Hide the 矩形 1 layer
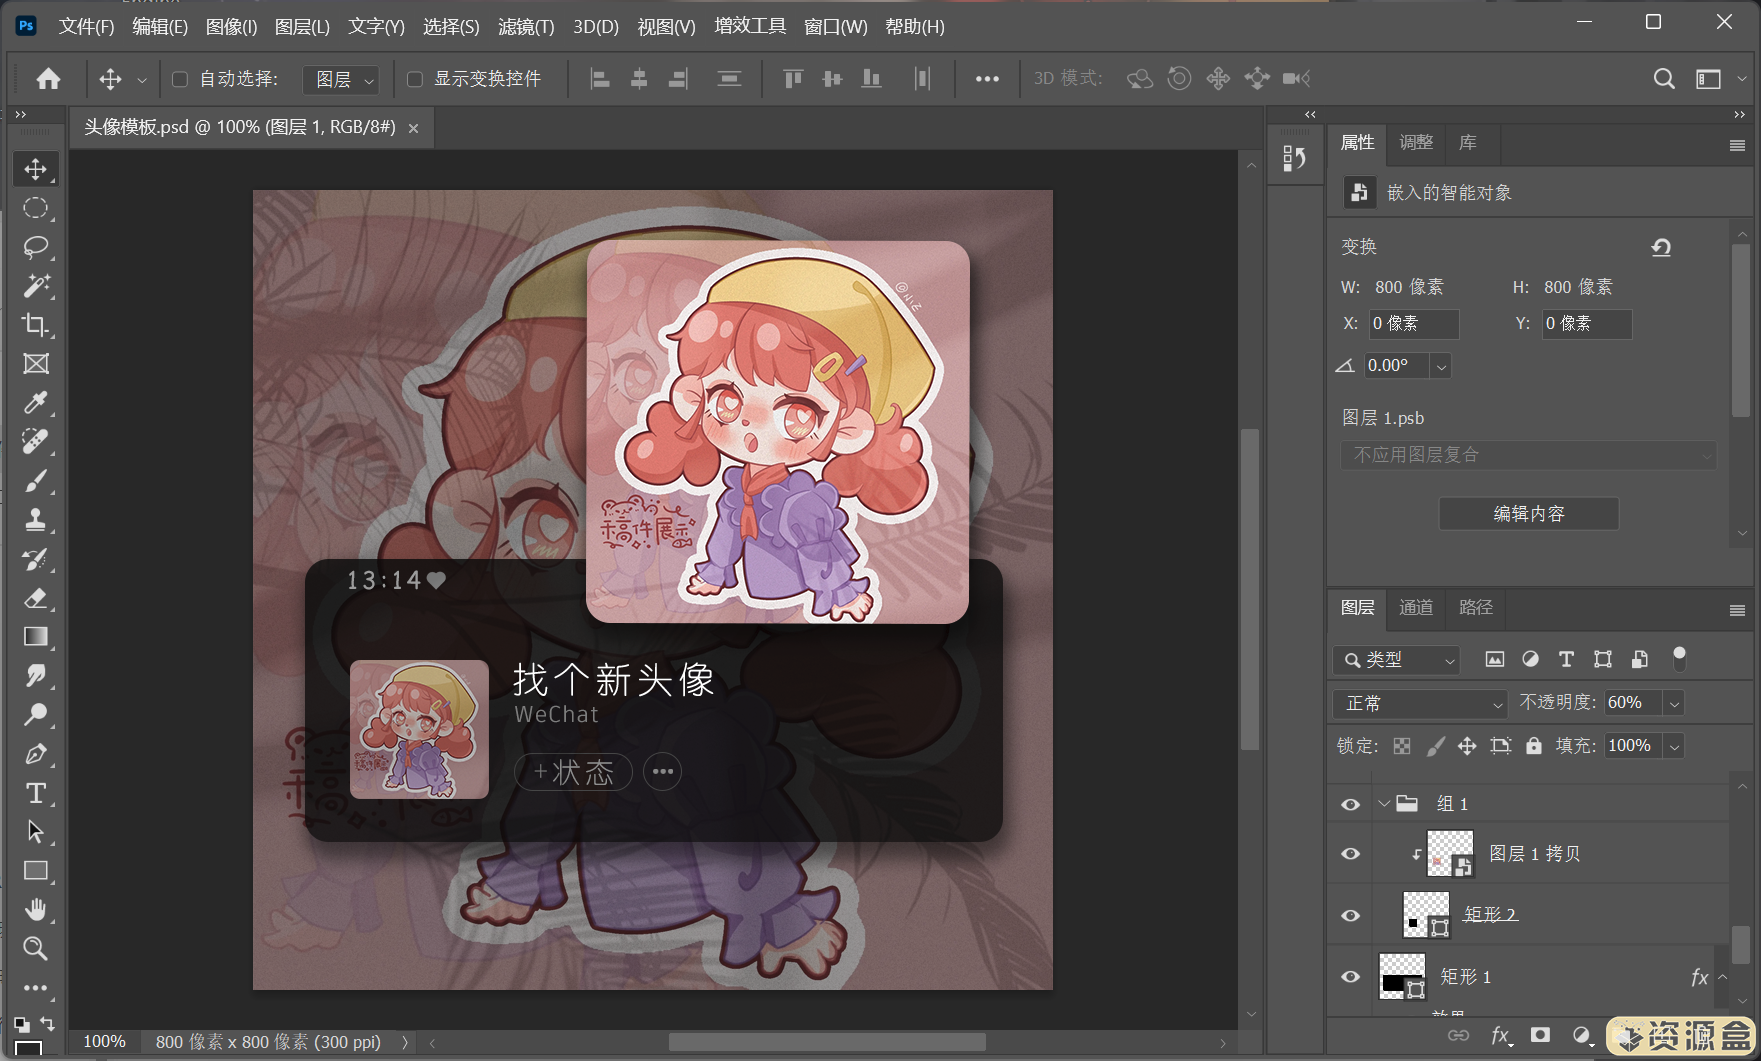 tap(1350, 977)
